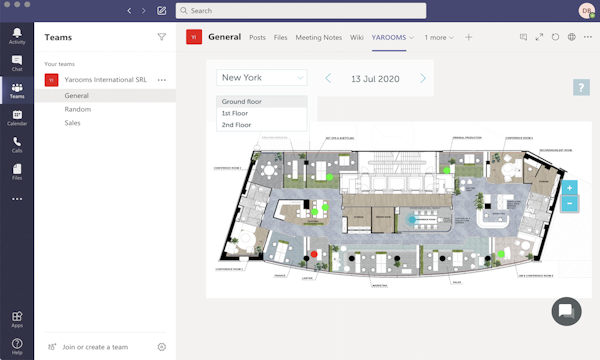Click the filter funnel icon beside Teams
Viewport: 600px width, 360px height.
(x=161, y=37)
